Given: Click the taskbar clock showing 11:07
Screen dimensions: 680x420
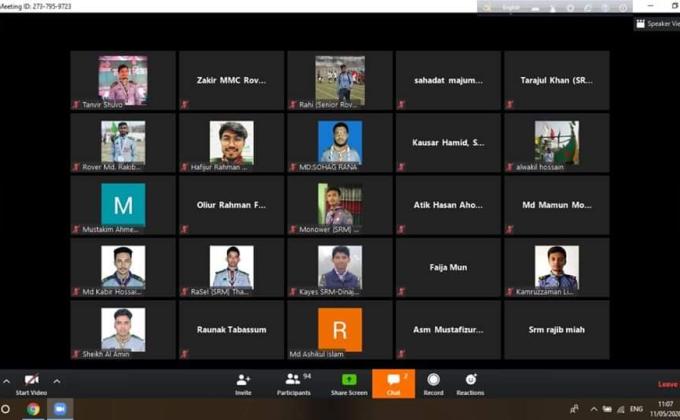Looking at the screenshot, I should pos(665,408).
